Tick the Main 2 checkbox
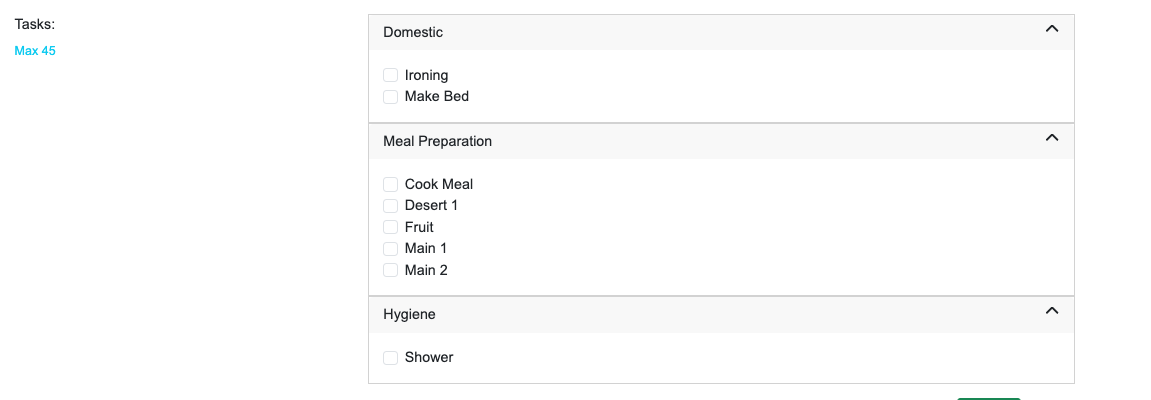The image size is (1151, 400). tap(391, 270)
